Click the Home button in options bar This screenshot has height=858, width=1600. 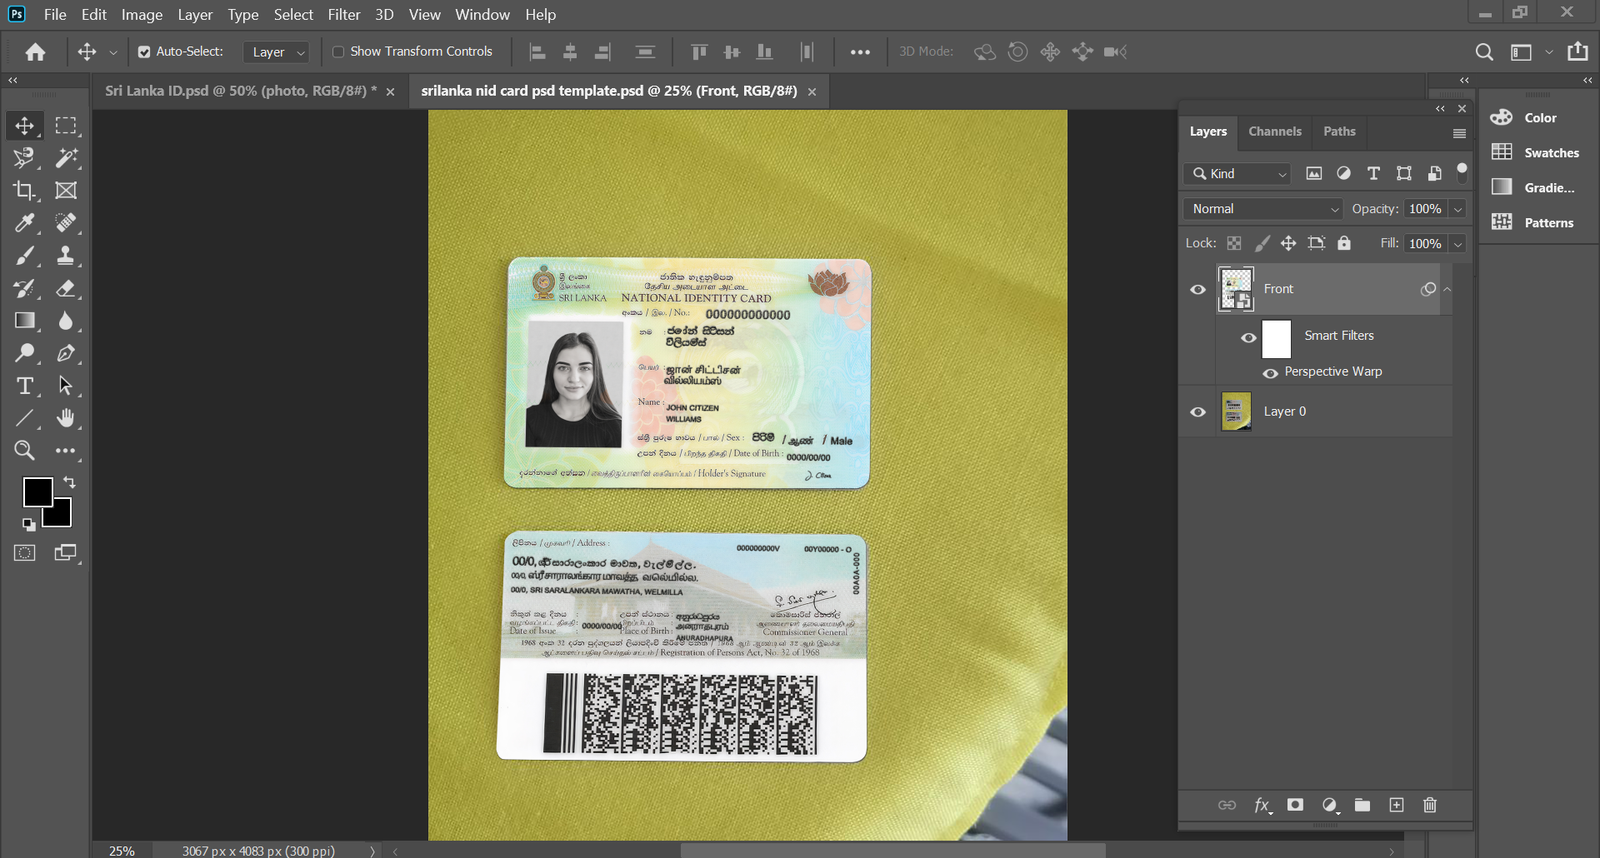point(35,52)
